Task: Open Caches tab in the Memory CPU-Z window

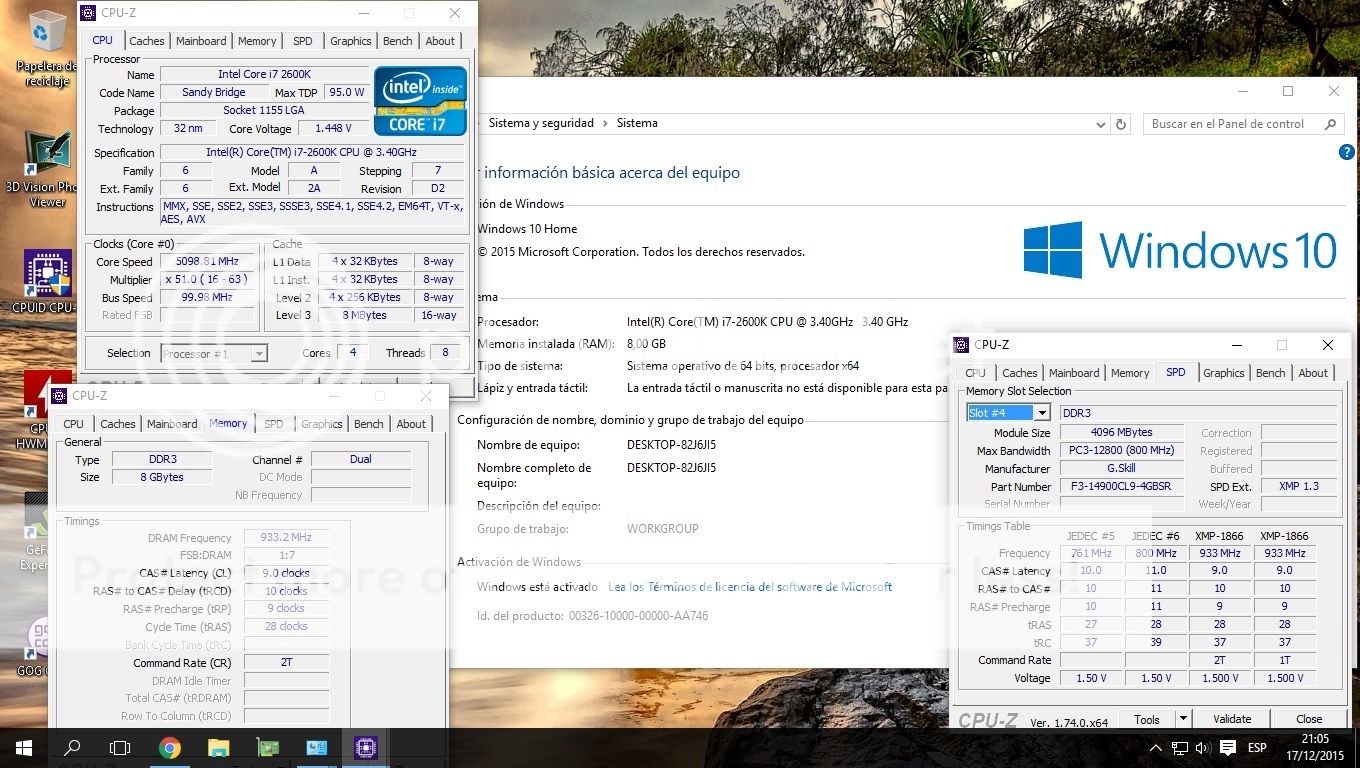Action: pos(118,424)
